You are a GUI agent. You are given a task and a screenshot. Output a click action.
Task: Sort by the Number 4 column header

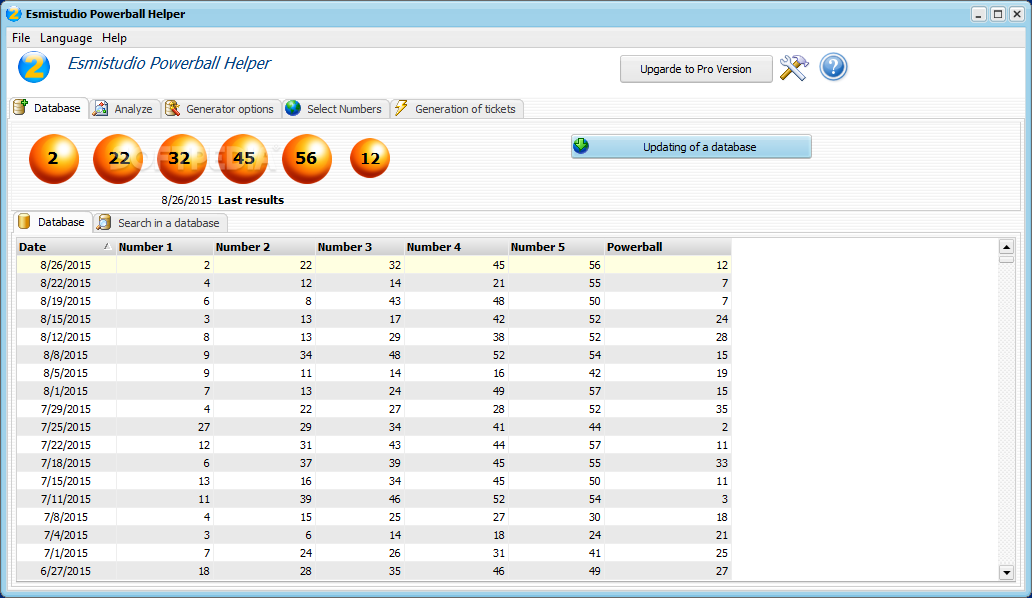pyautogui.click(x=456, y=247)
